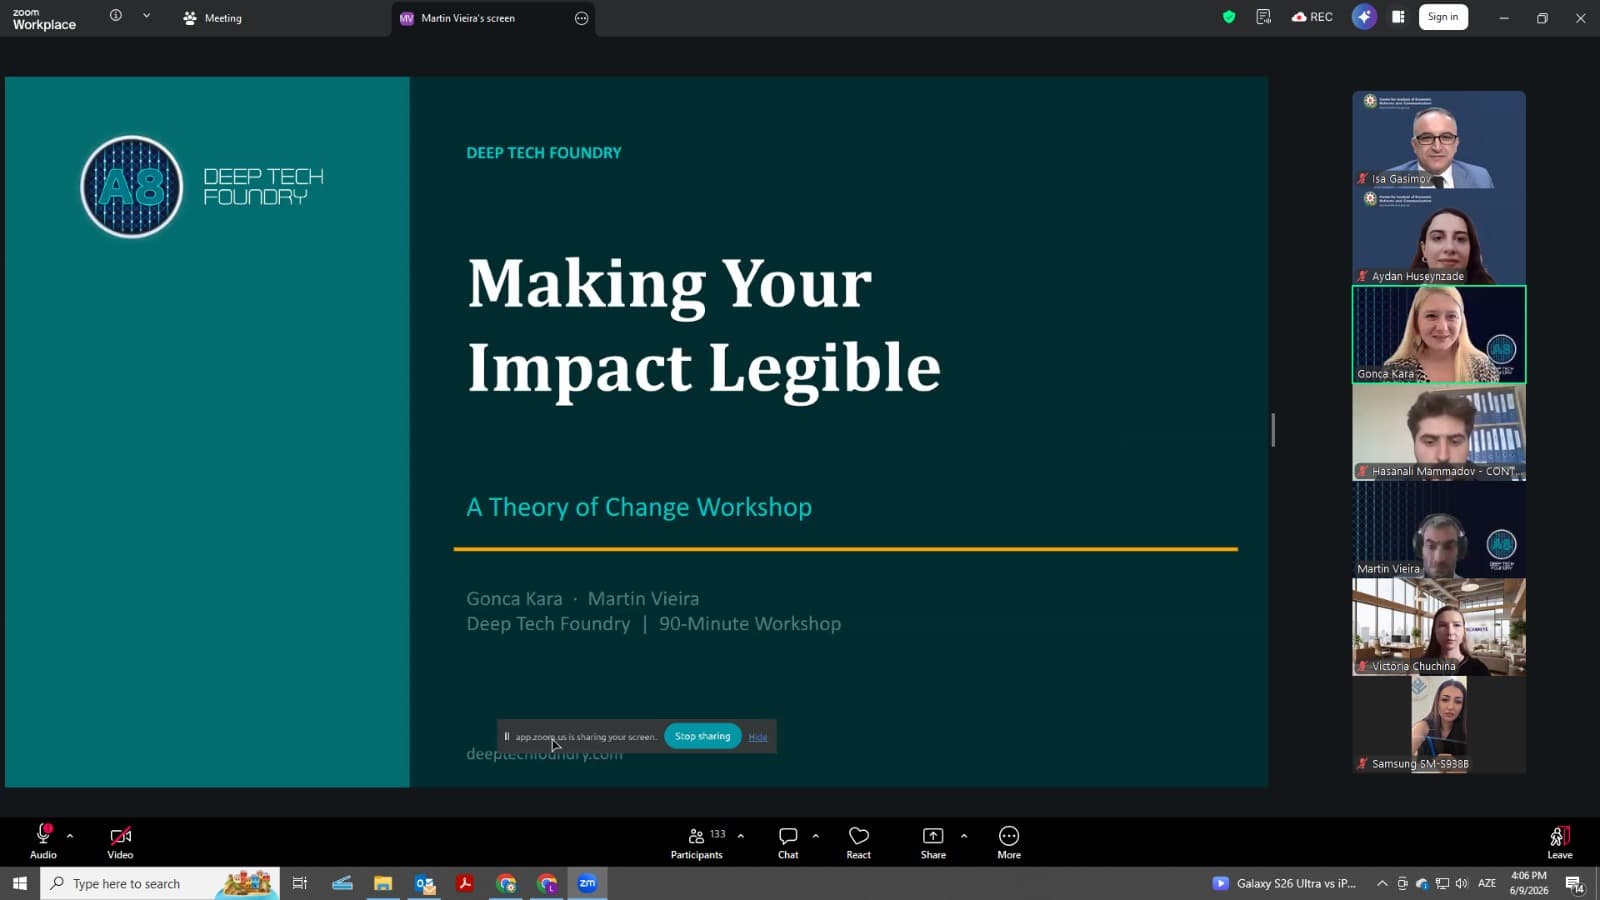Open the green encryption shield info
The width and height of the screenshot is (1600, 900).
[1229, 17]
